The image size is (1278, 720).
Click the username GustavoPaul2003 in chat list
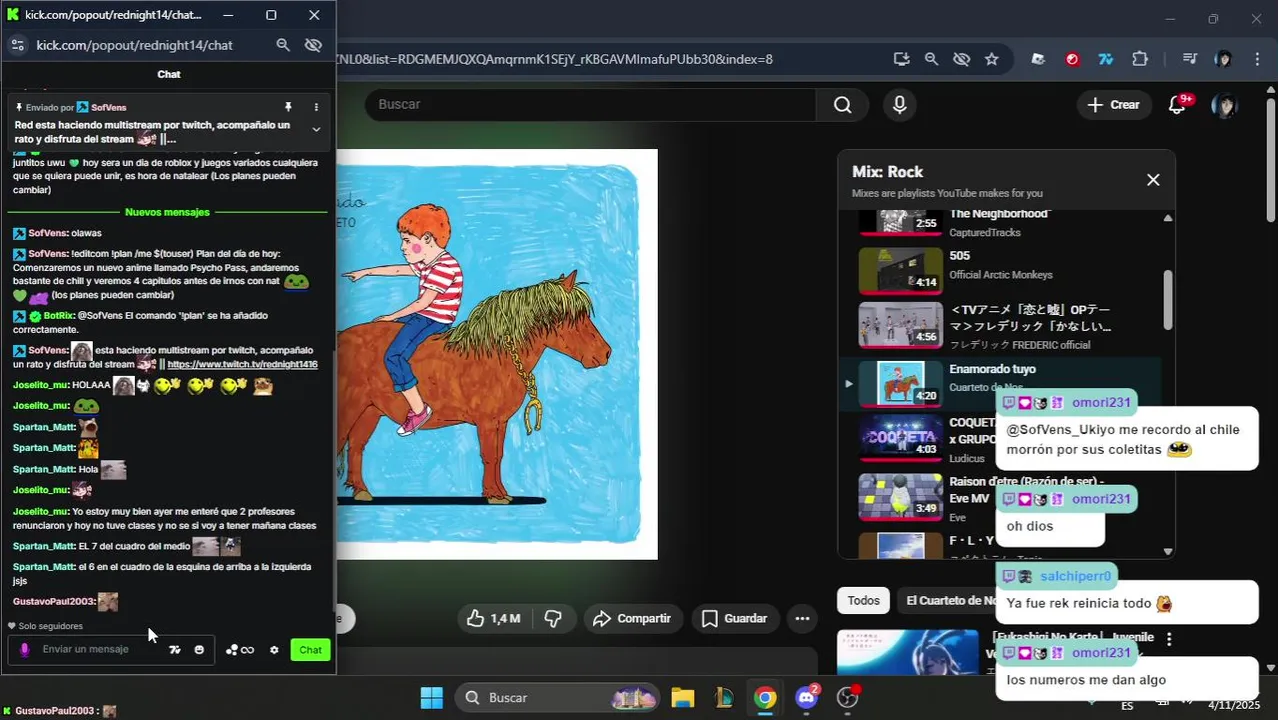(53, 601)
